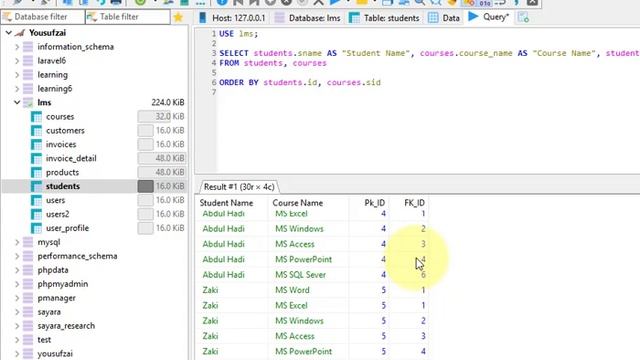Click the invoice_detail table icon

tap(36, 158)
